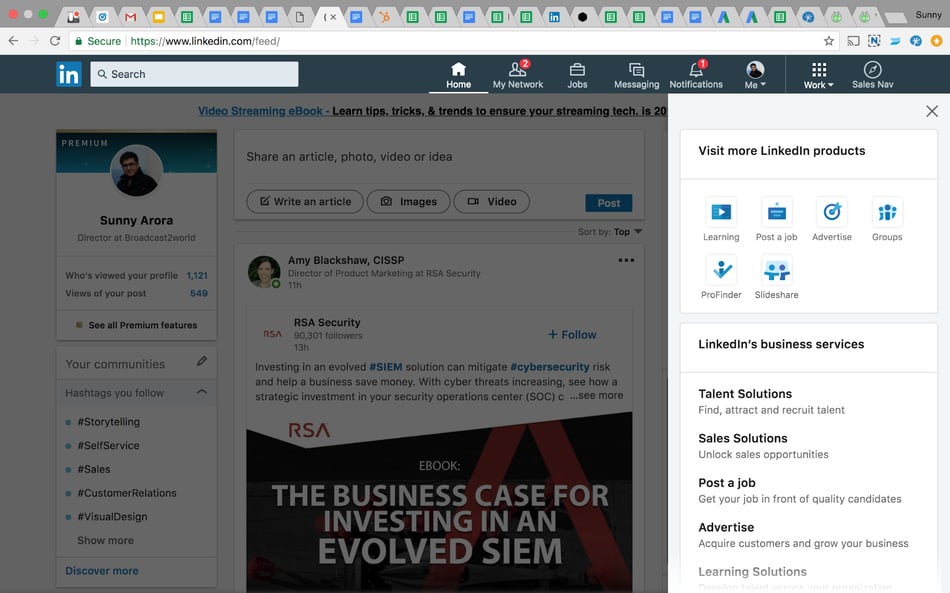Click the RSA Security company logo

(273, 334)
